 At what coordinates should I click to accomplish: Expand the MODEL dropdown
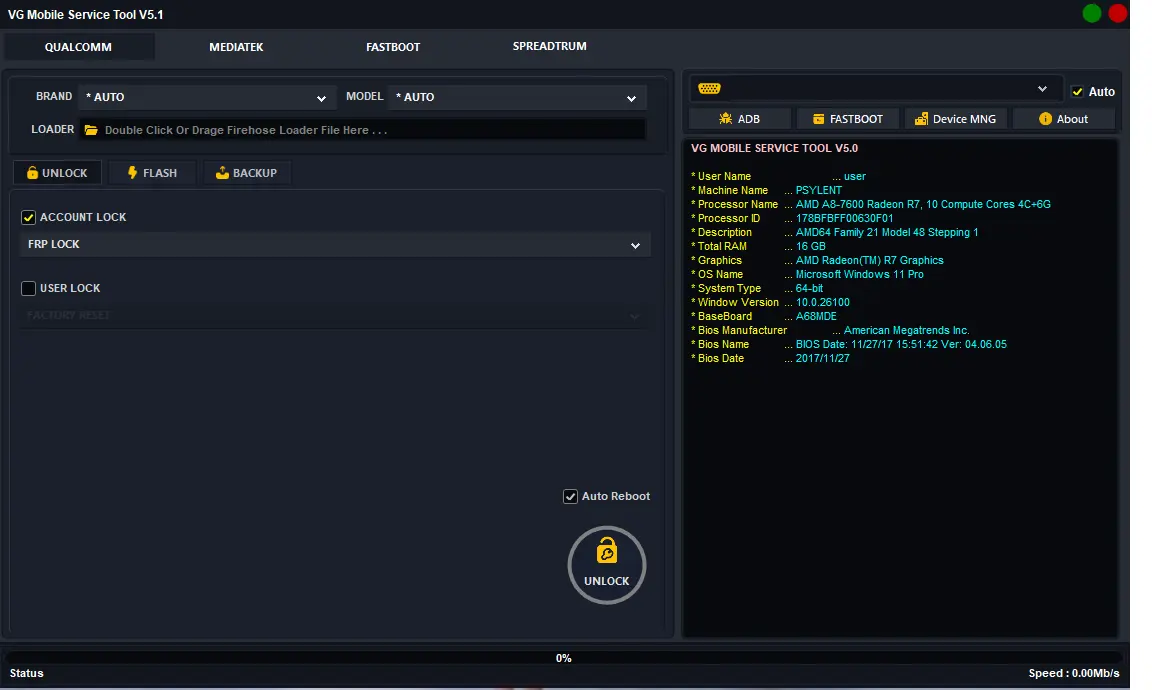[x=517, y=98]
